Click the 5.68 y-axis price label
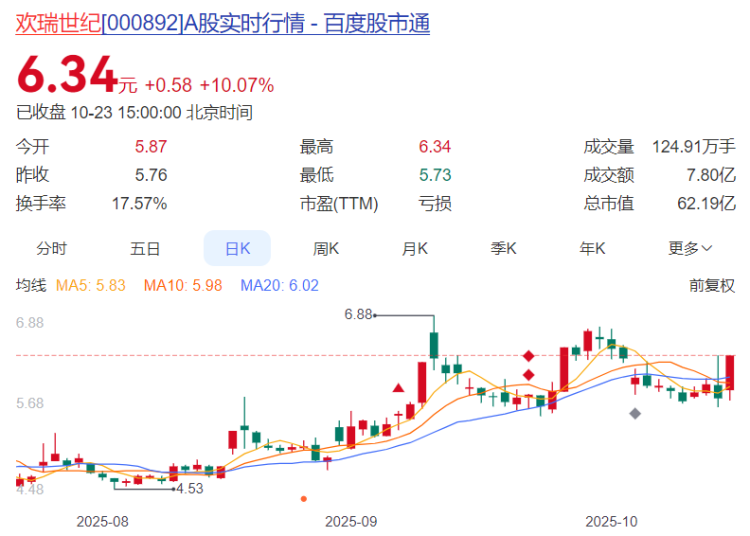Image resolution: width=750 pixels, height=536 pixels. (x=30, y=403)
